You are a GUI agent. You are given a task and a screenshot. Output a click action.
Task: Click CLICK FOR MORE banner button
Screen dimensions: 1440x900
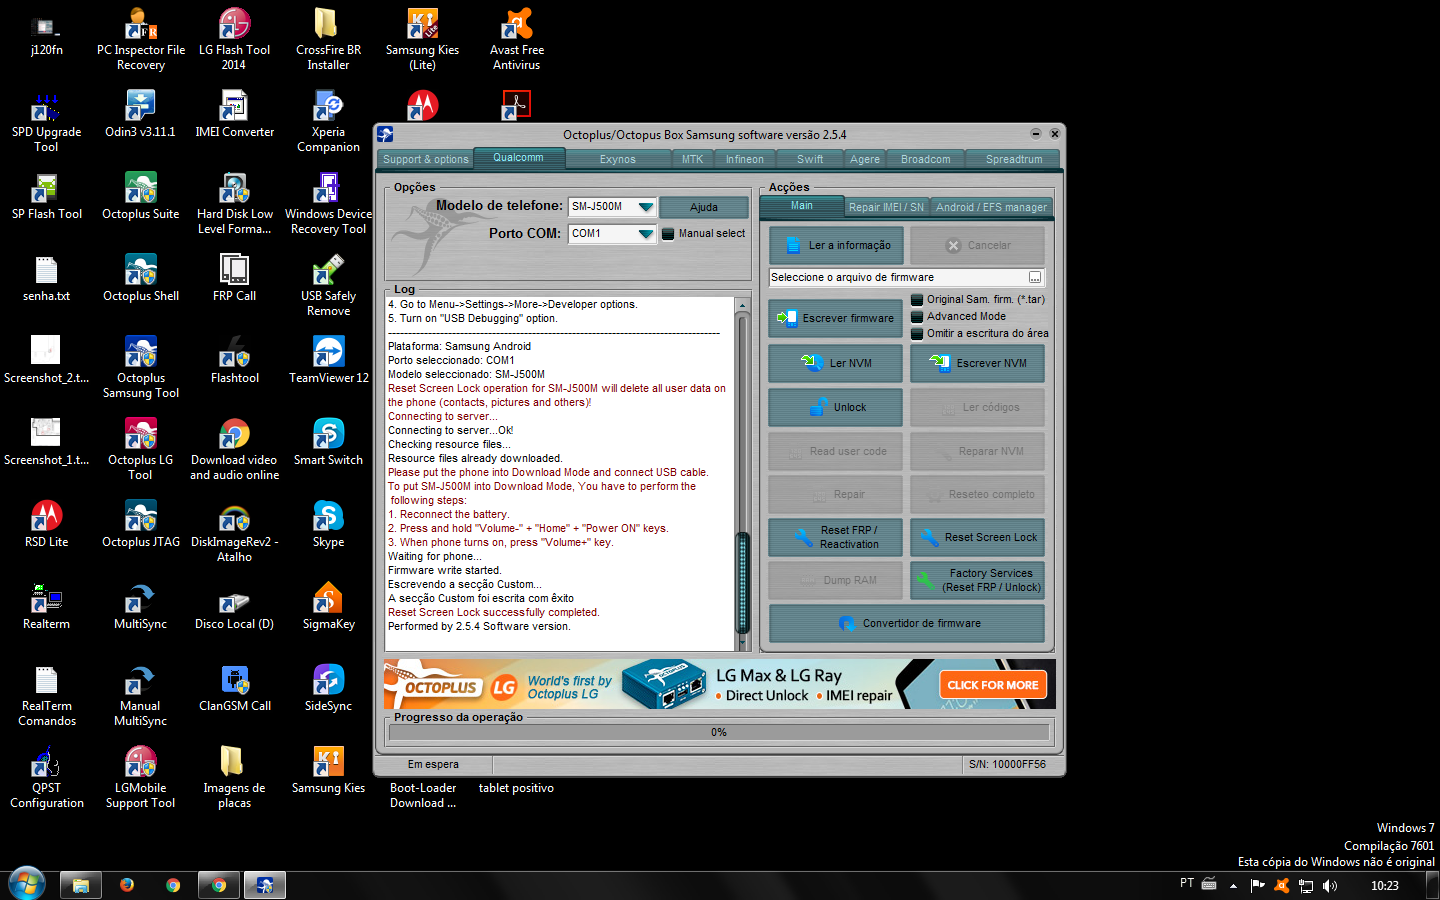(993, 685)
